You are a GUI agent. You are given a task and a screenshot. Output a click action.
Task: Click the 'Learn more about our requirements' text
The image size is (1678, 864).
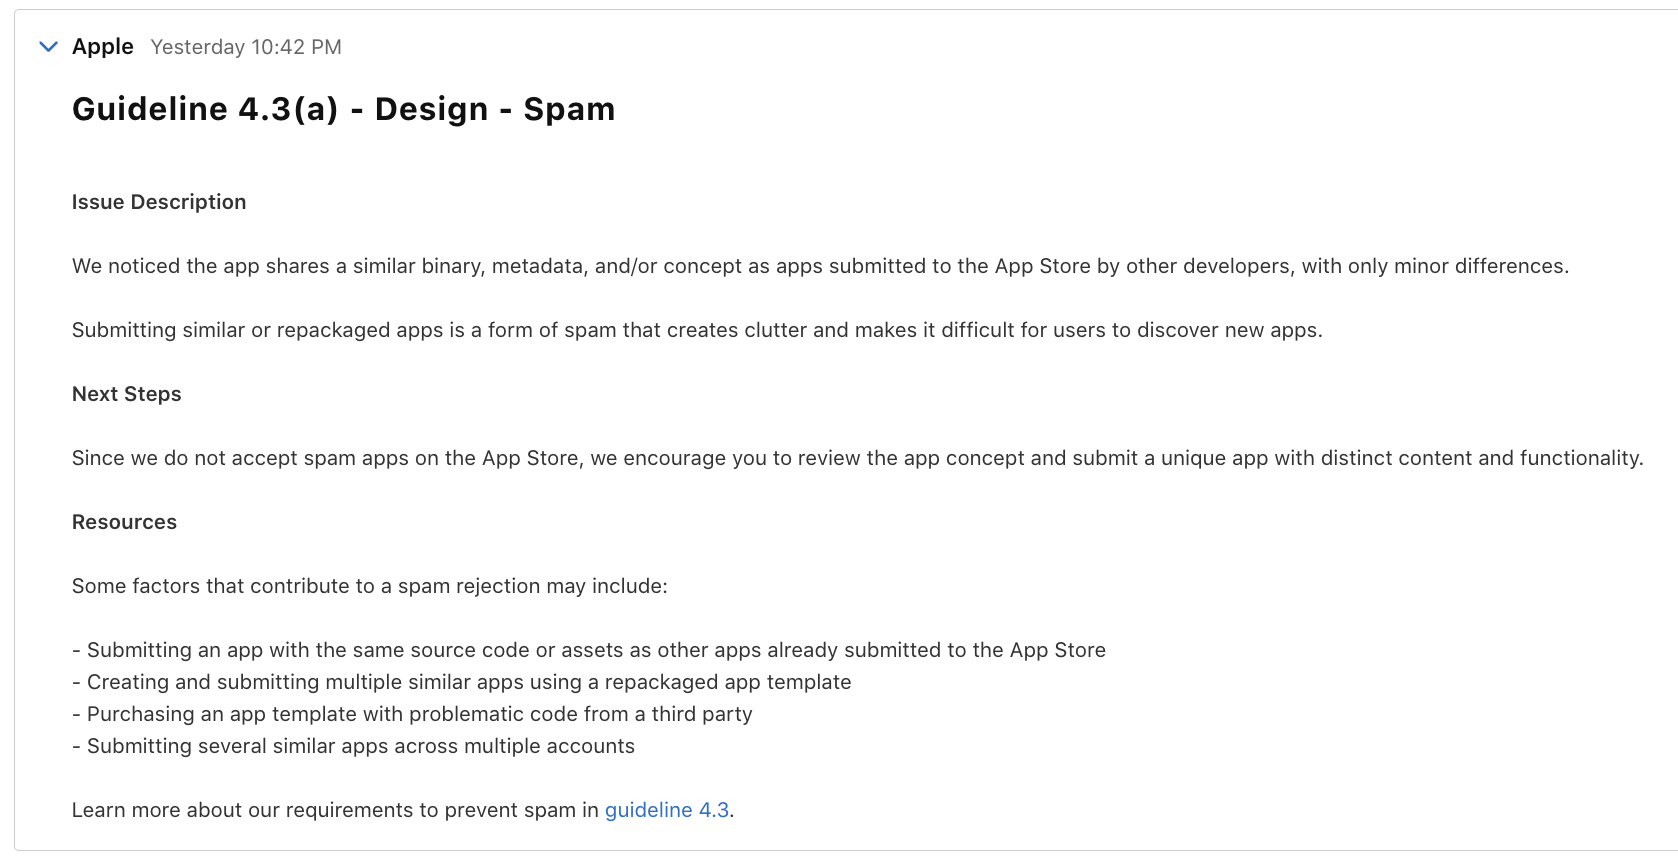[336, 810]
